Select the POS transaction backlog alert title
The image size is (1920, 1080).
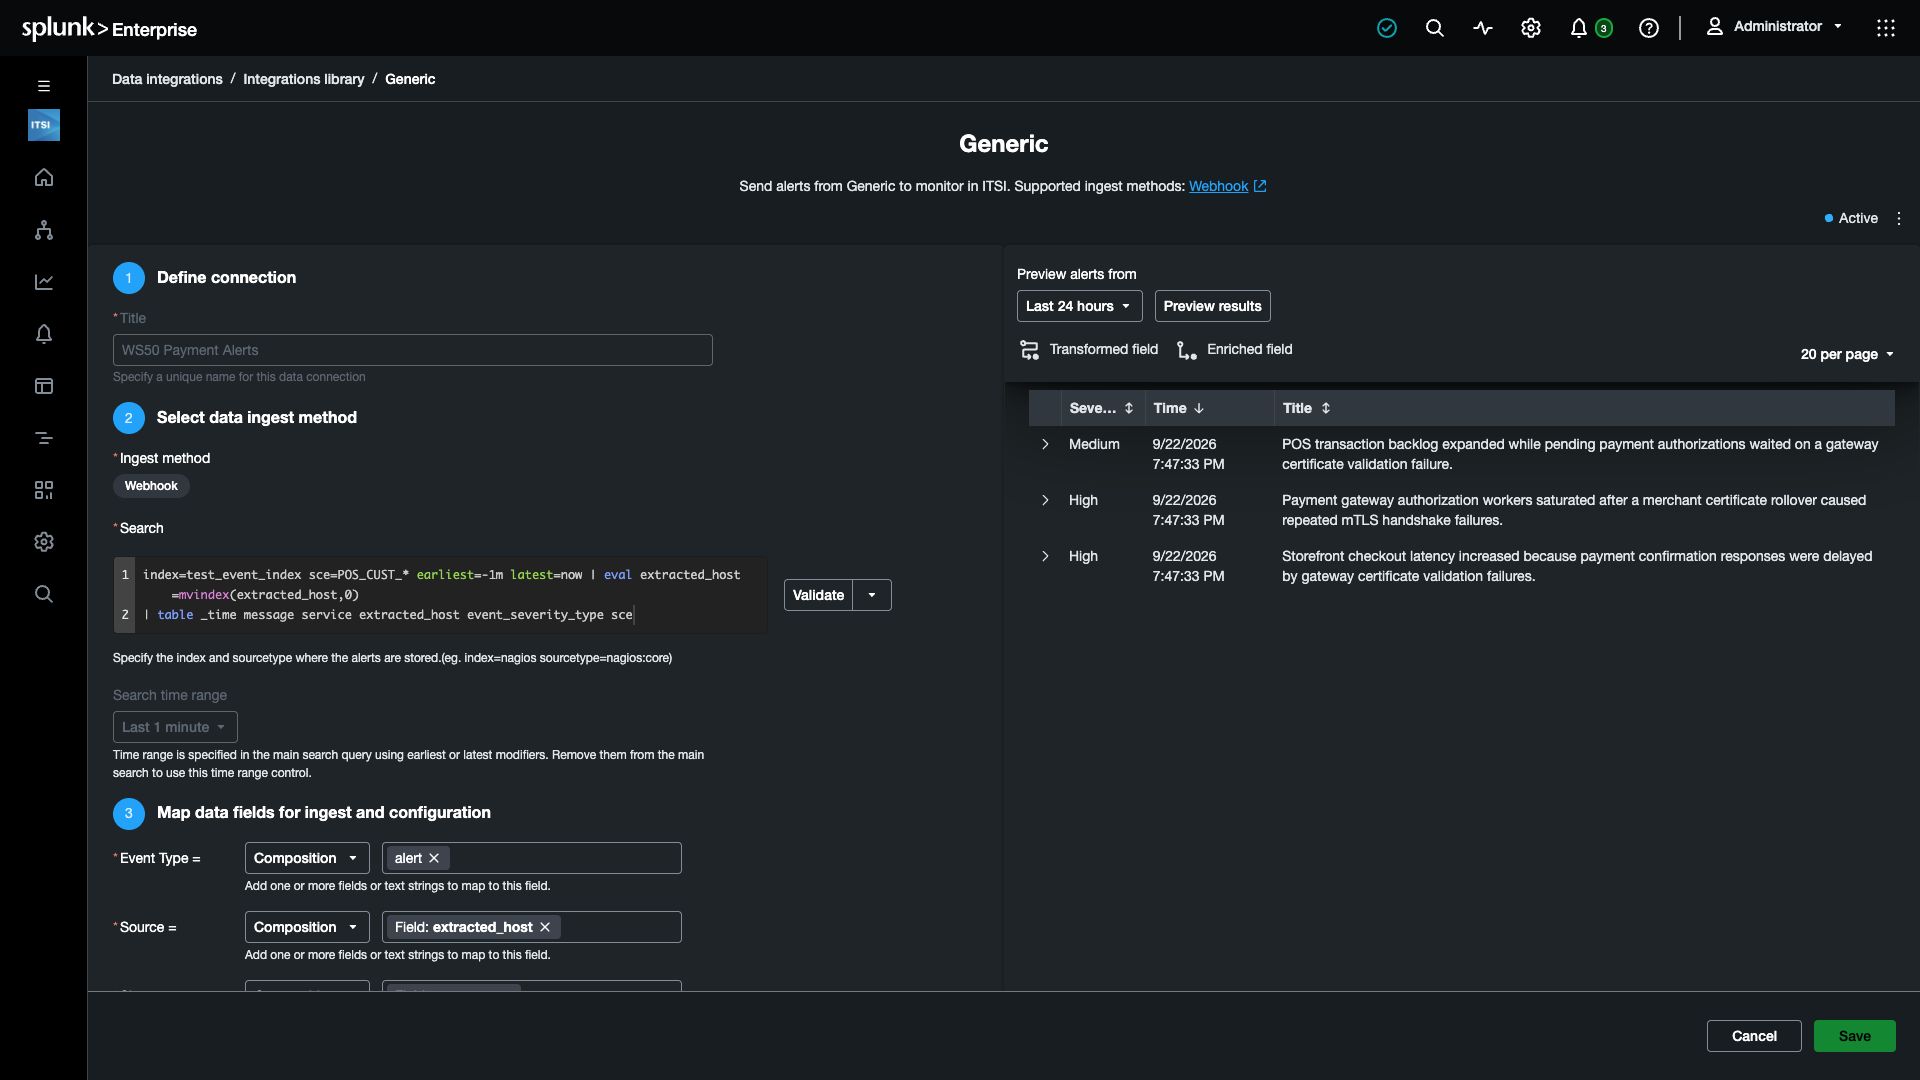click(1580, 454)
